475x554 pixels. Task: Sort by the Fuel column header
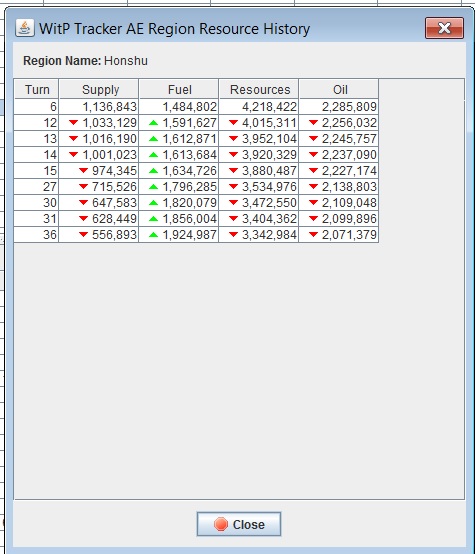(179, 89)
